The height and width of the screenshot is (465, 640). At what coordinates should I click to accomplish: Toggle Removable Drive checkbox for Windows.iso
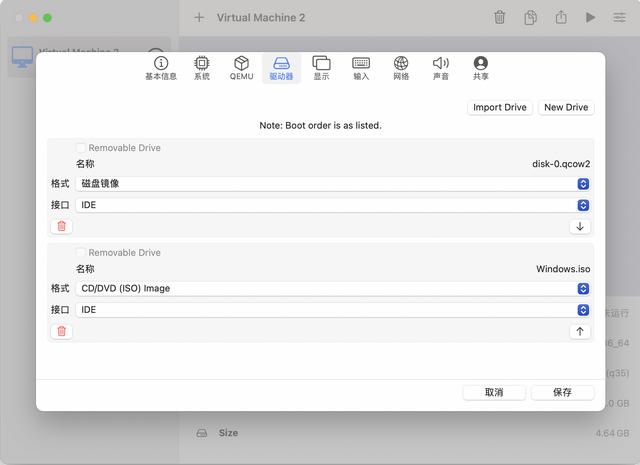pos(82,253)
